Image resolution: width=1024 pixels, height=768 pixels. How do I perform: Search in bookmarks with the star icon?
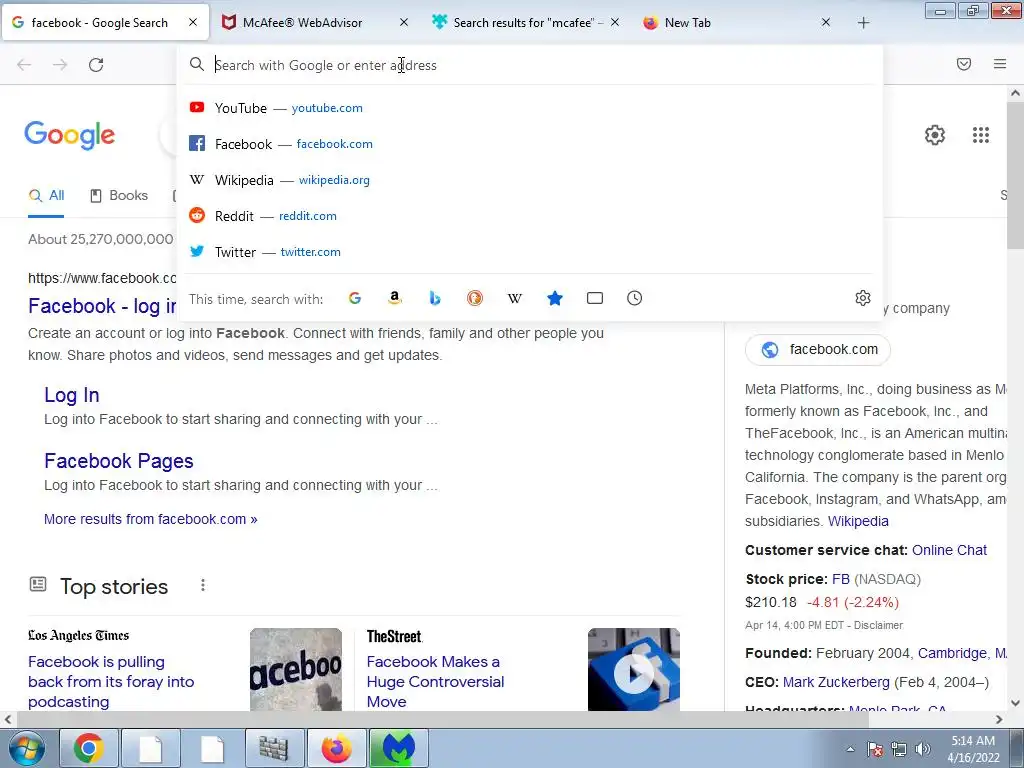(555, 298)
